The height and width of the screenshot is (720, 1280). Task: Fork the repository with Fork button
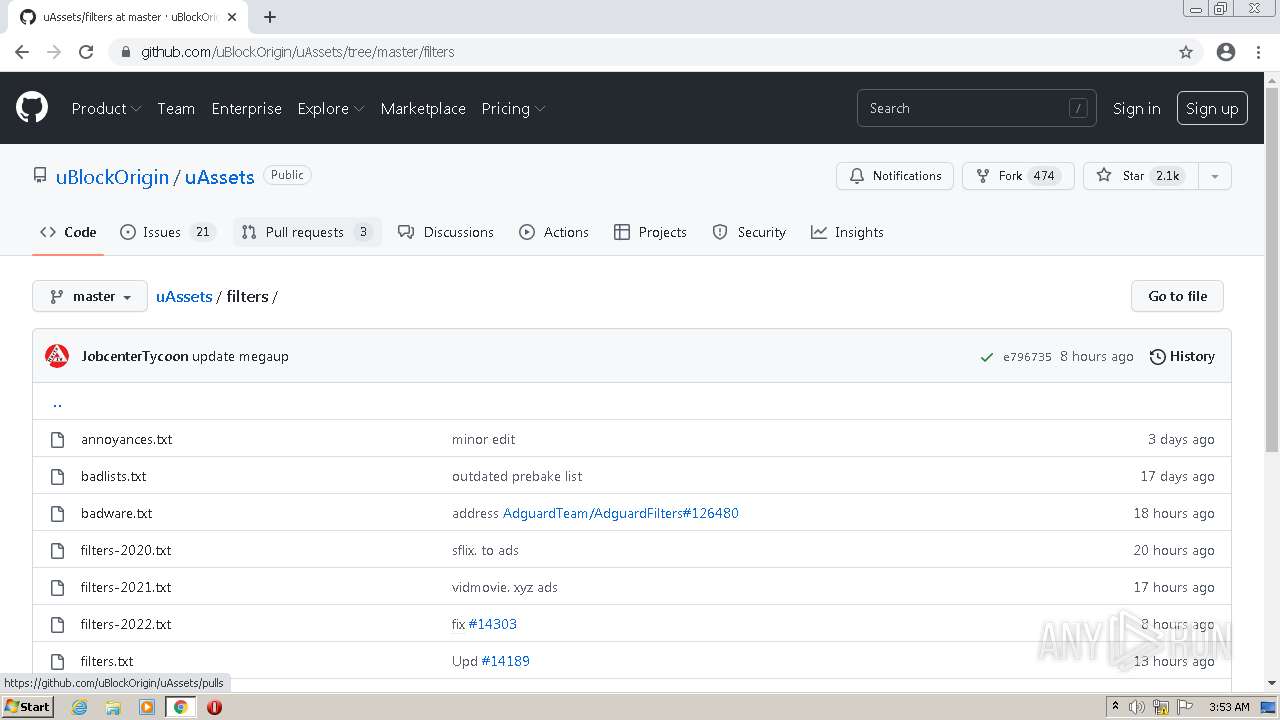click(1018, 176)
